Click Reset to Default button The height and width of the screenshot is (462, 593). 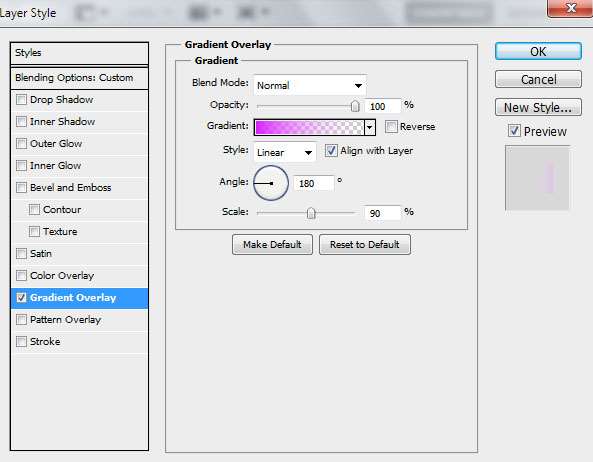coord(365,245)
